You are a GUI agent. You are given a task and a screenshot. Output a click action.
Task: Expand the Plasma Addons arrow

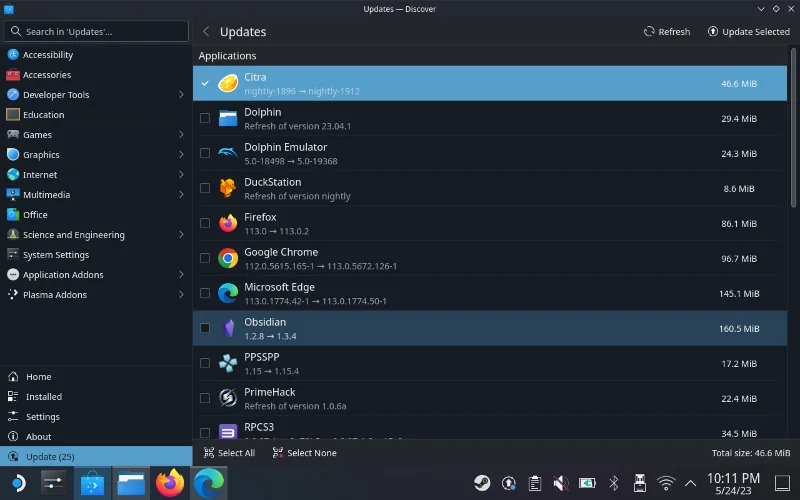coord(181,294)
